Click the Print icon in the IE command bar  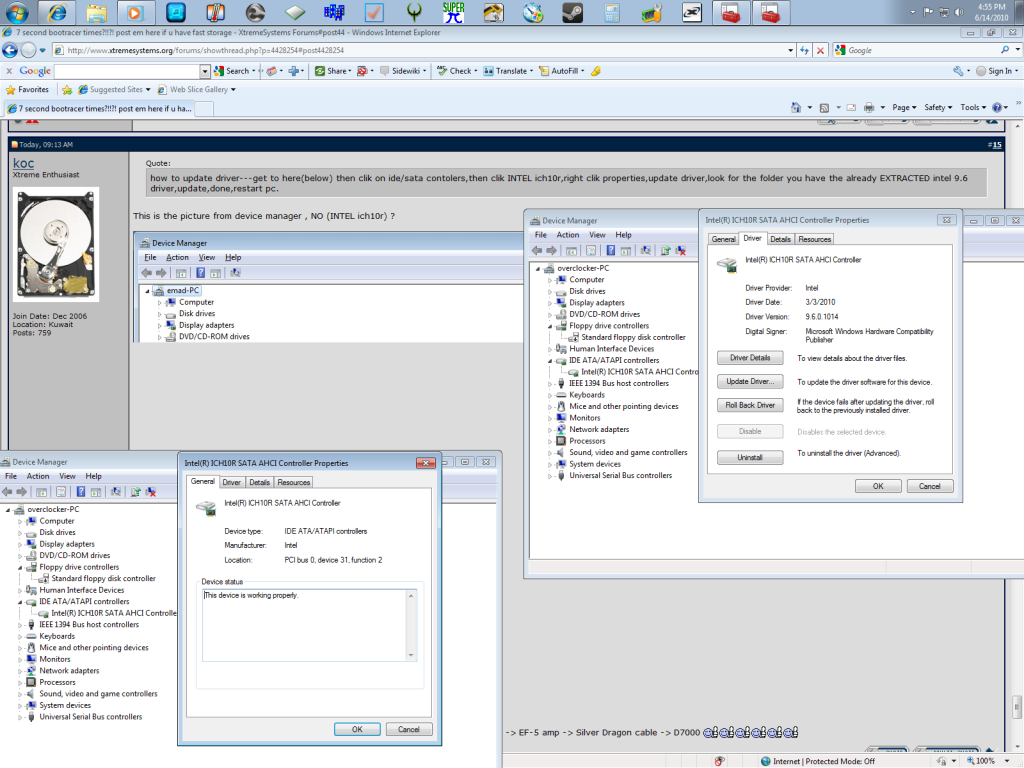[x=869, y=108]
